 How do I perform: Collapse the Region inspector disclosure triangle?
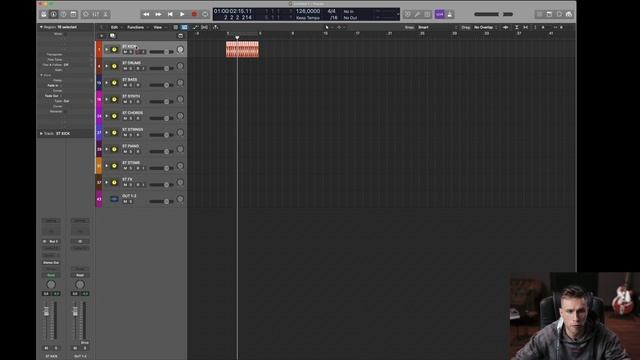[41, 27]
